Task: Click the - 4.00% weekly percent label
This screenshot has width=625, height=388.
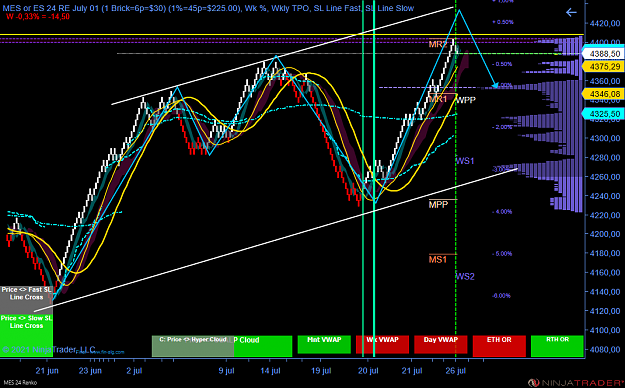Action: tap(502, 212)
